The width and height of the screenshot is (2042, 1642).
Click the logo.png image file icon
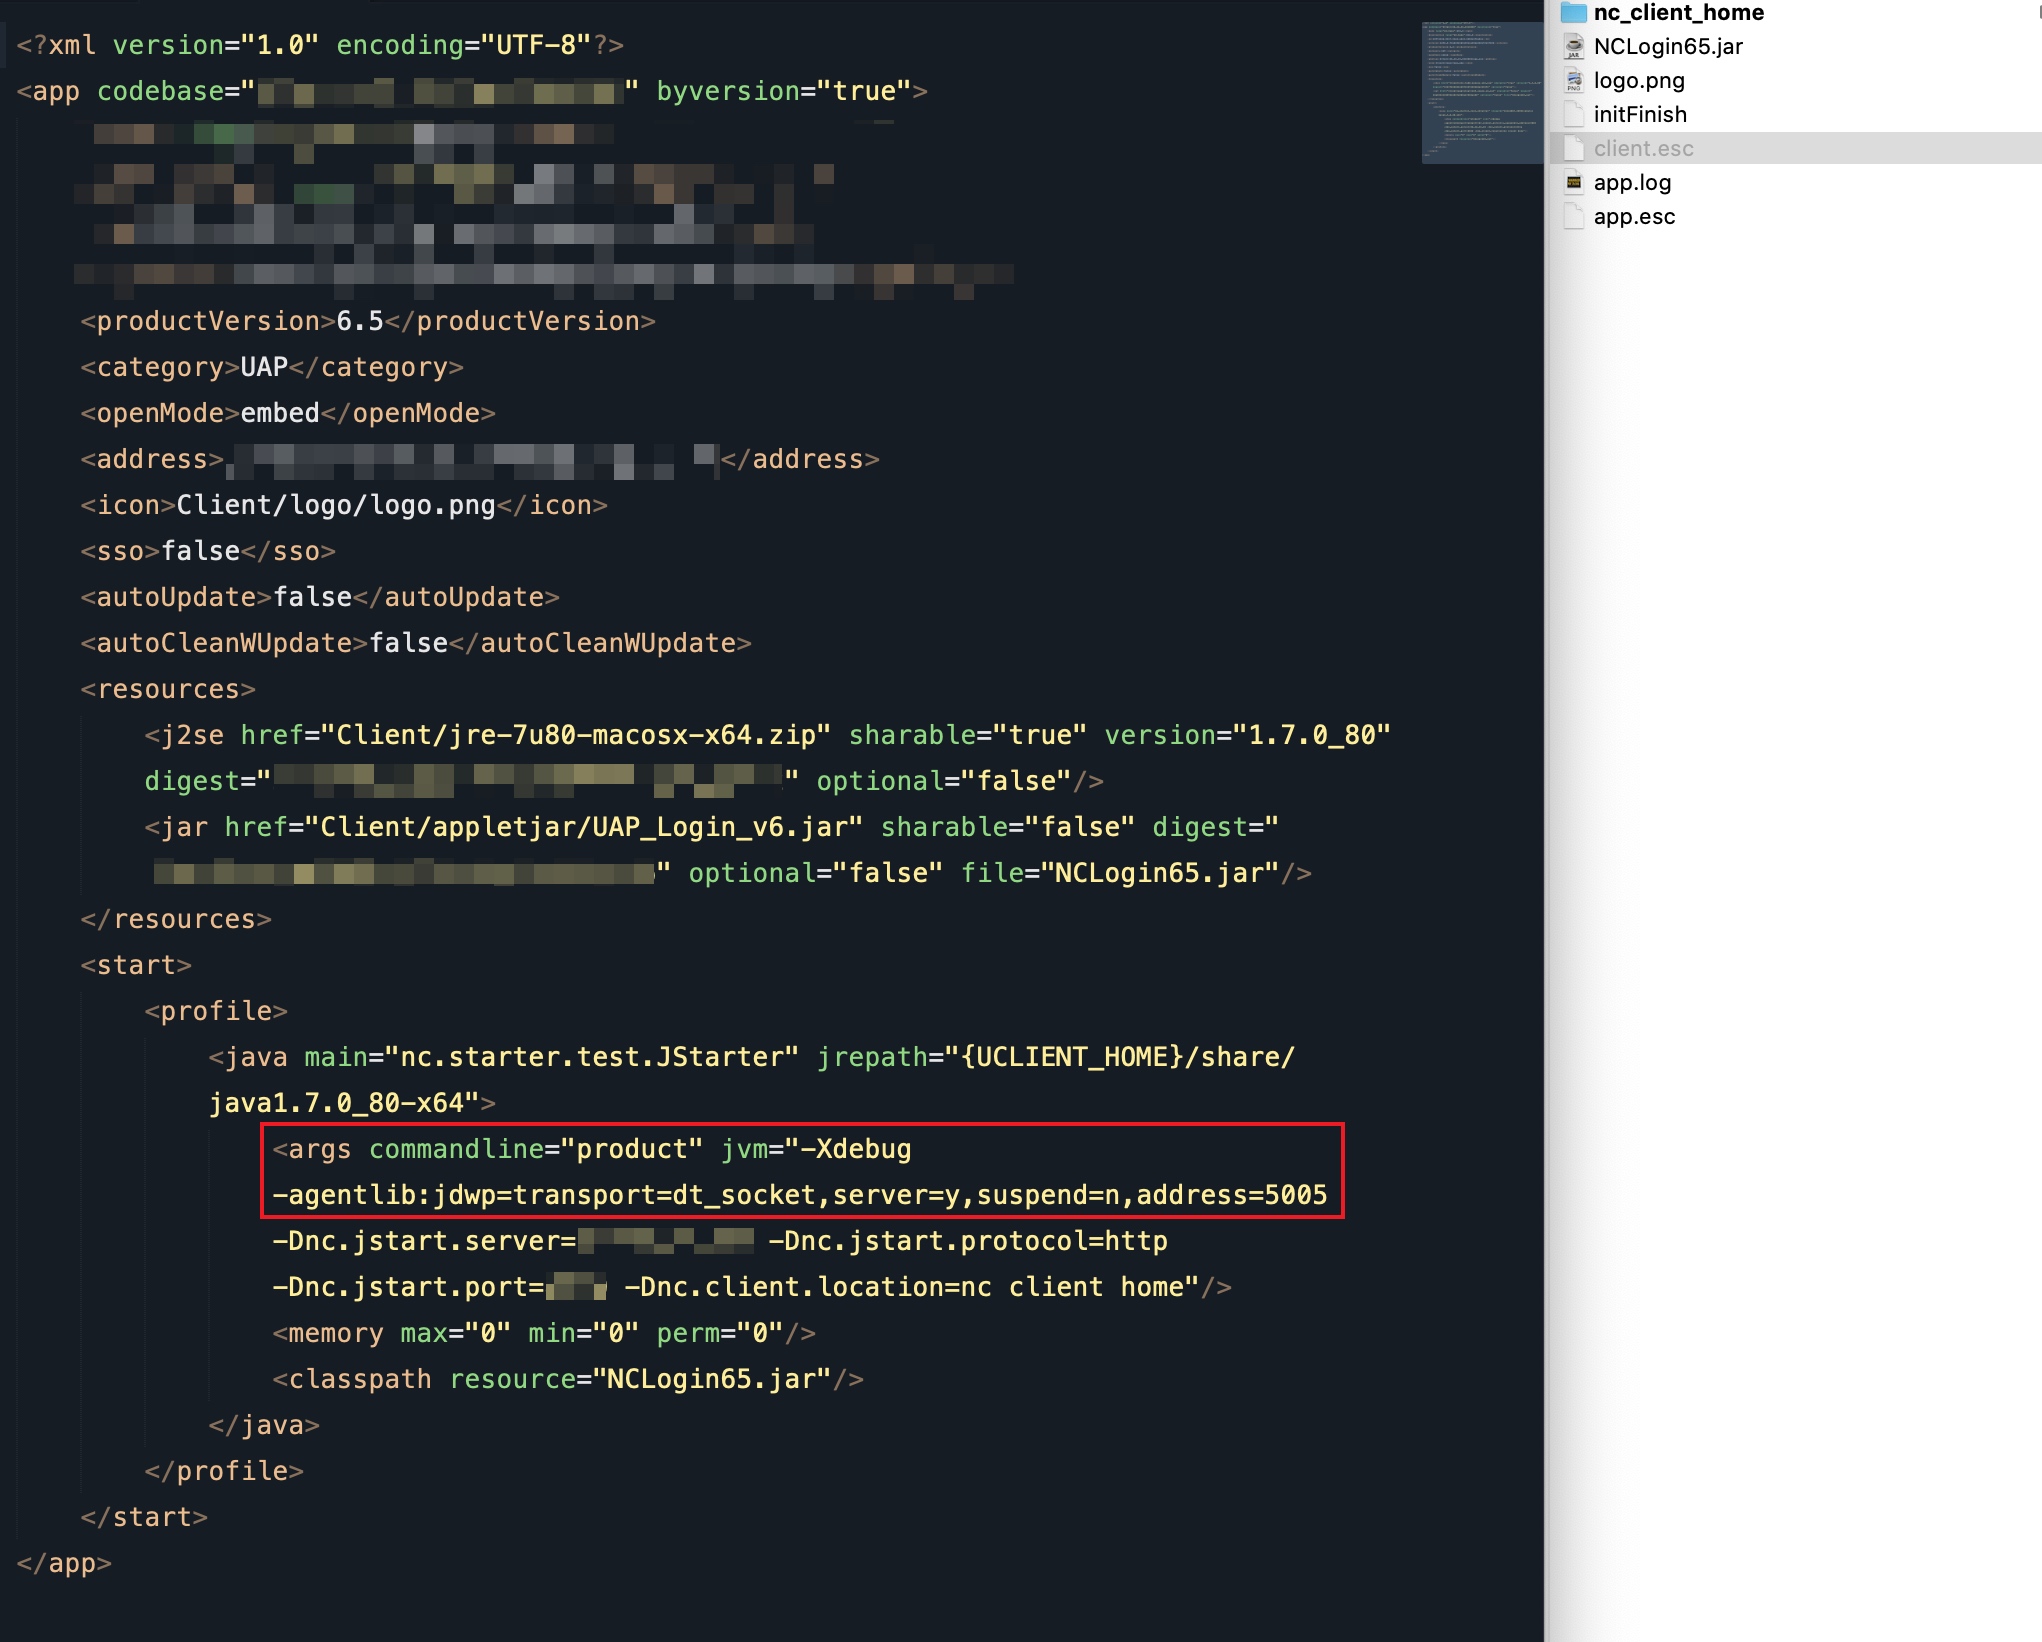1574,80
